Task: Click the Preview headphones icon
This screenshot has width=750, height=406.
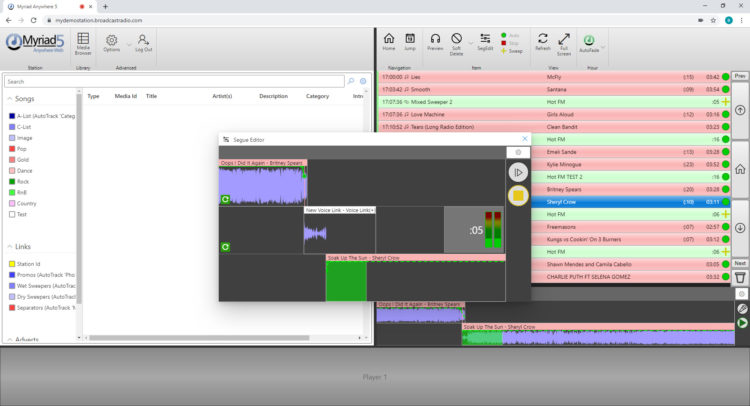Action: [x=435, y=42]
